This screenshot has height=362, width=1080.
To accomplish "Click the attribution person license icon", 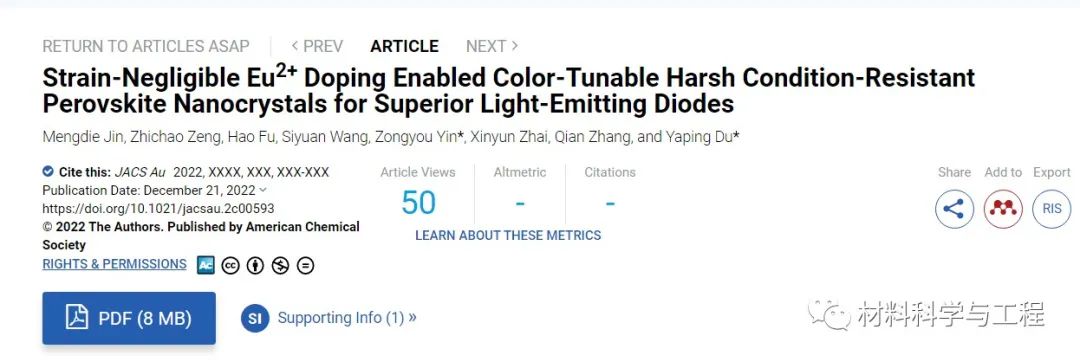I will 255,265.
